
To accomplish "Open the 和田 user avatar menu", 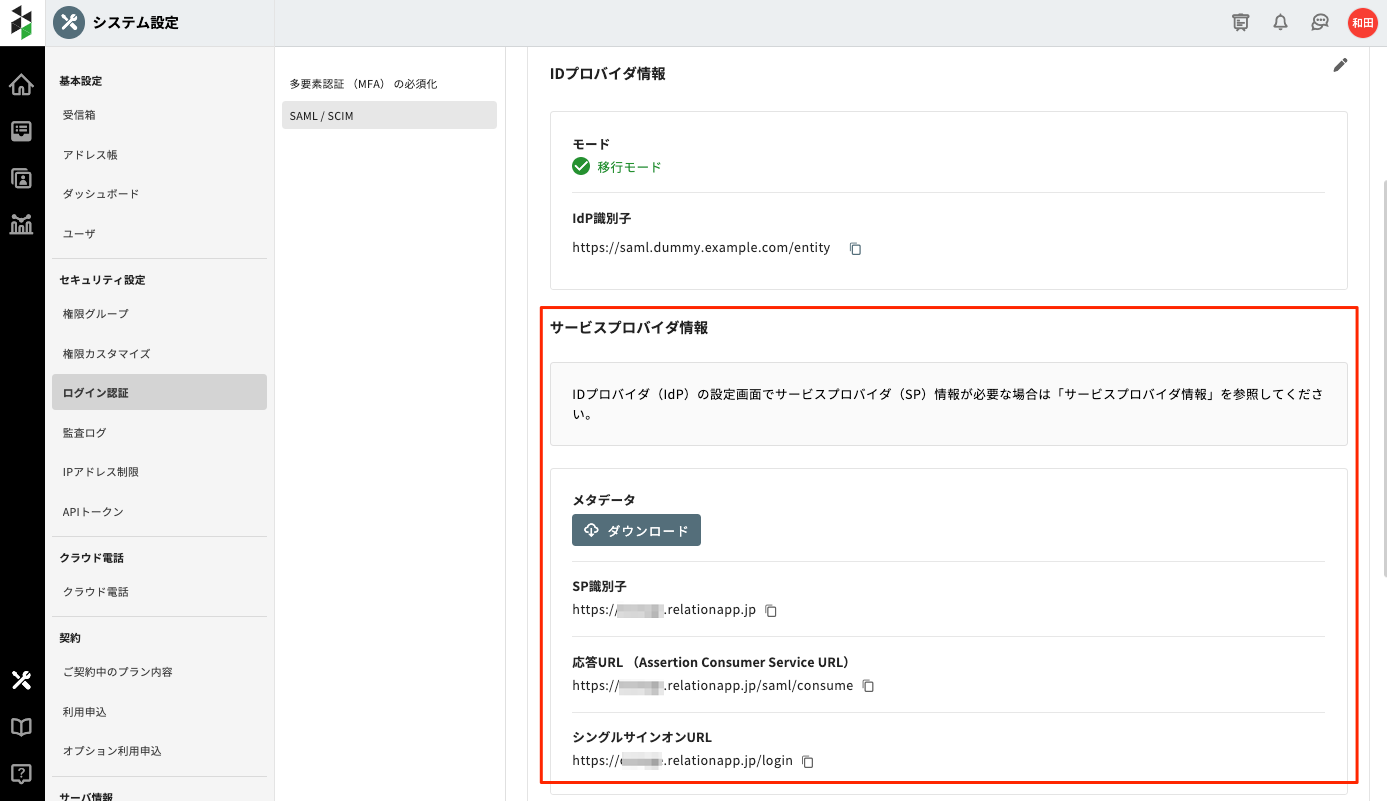I will [x=1362, y=22].
